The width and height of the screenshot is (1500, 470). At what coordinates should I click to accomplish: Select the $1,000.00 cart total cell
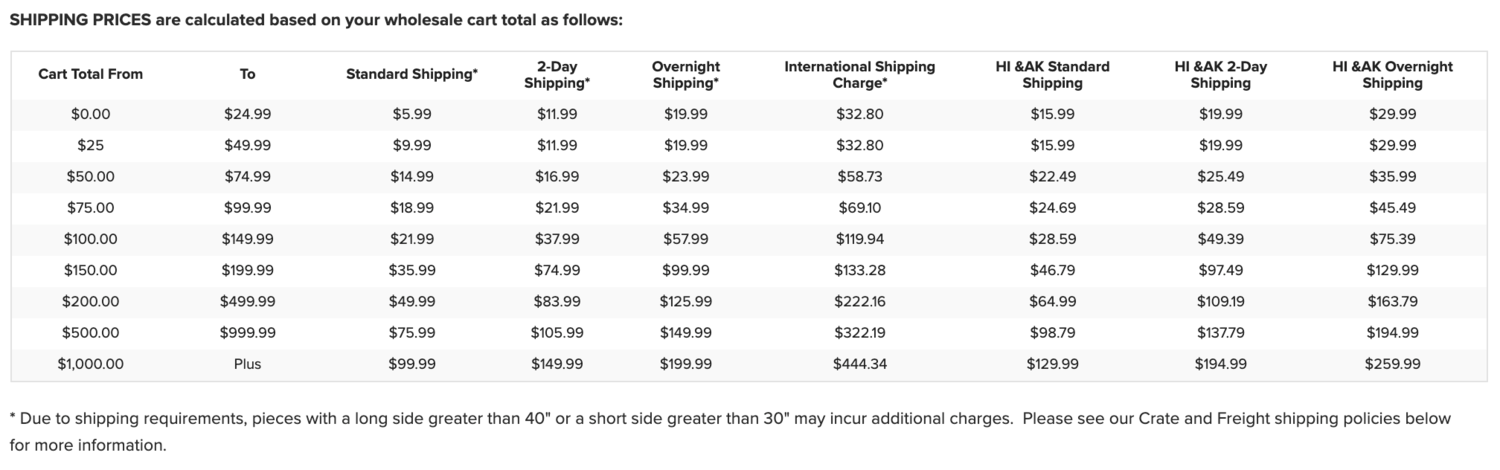pyautogui.click(x=91, y=364)
